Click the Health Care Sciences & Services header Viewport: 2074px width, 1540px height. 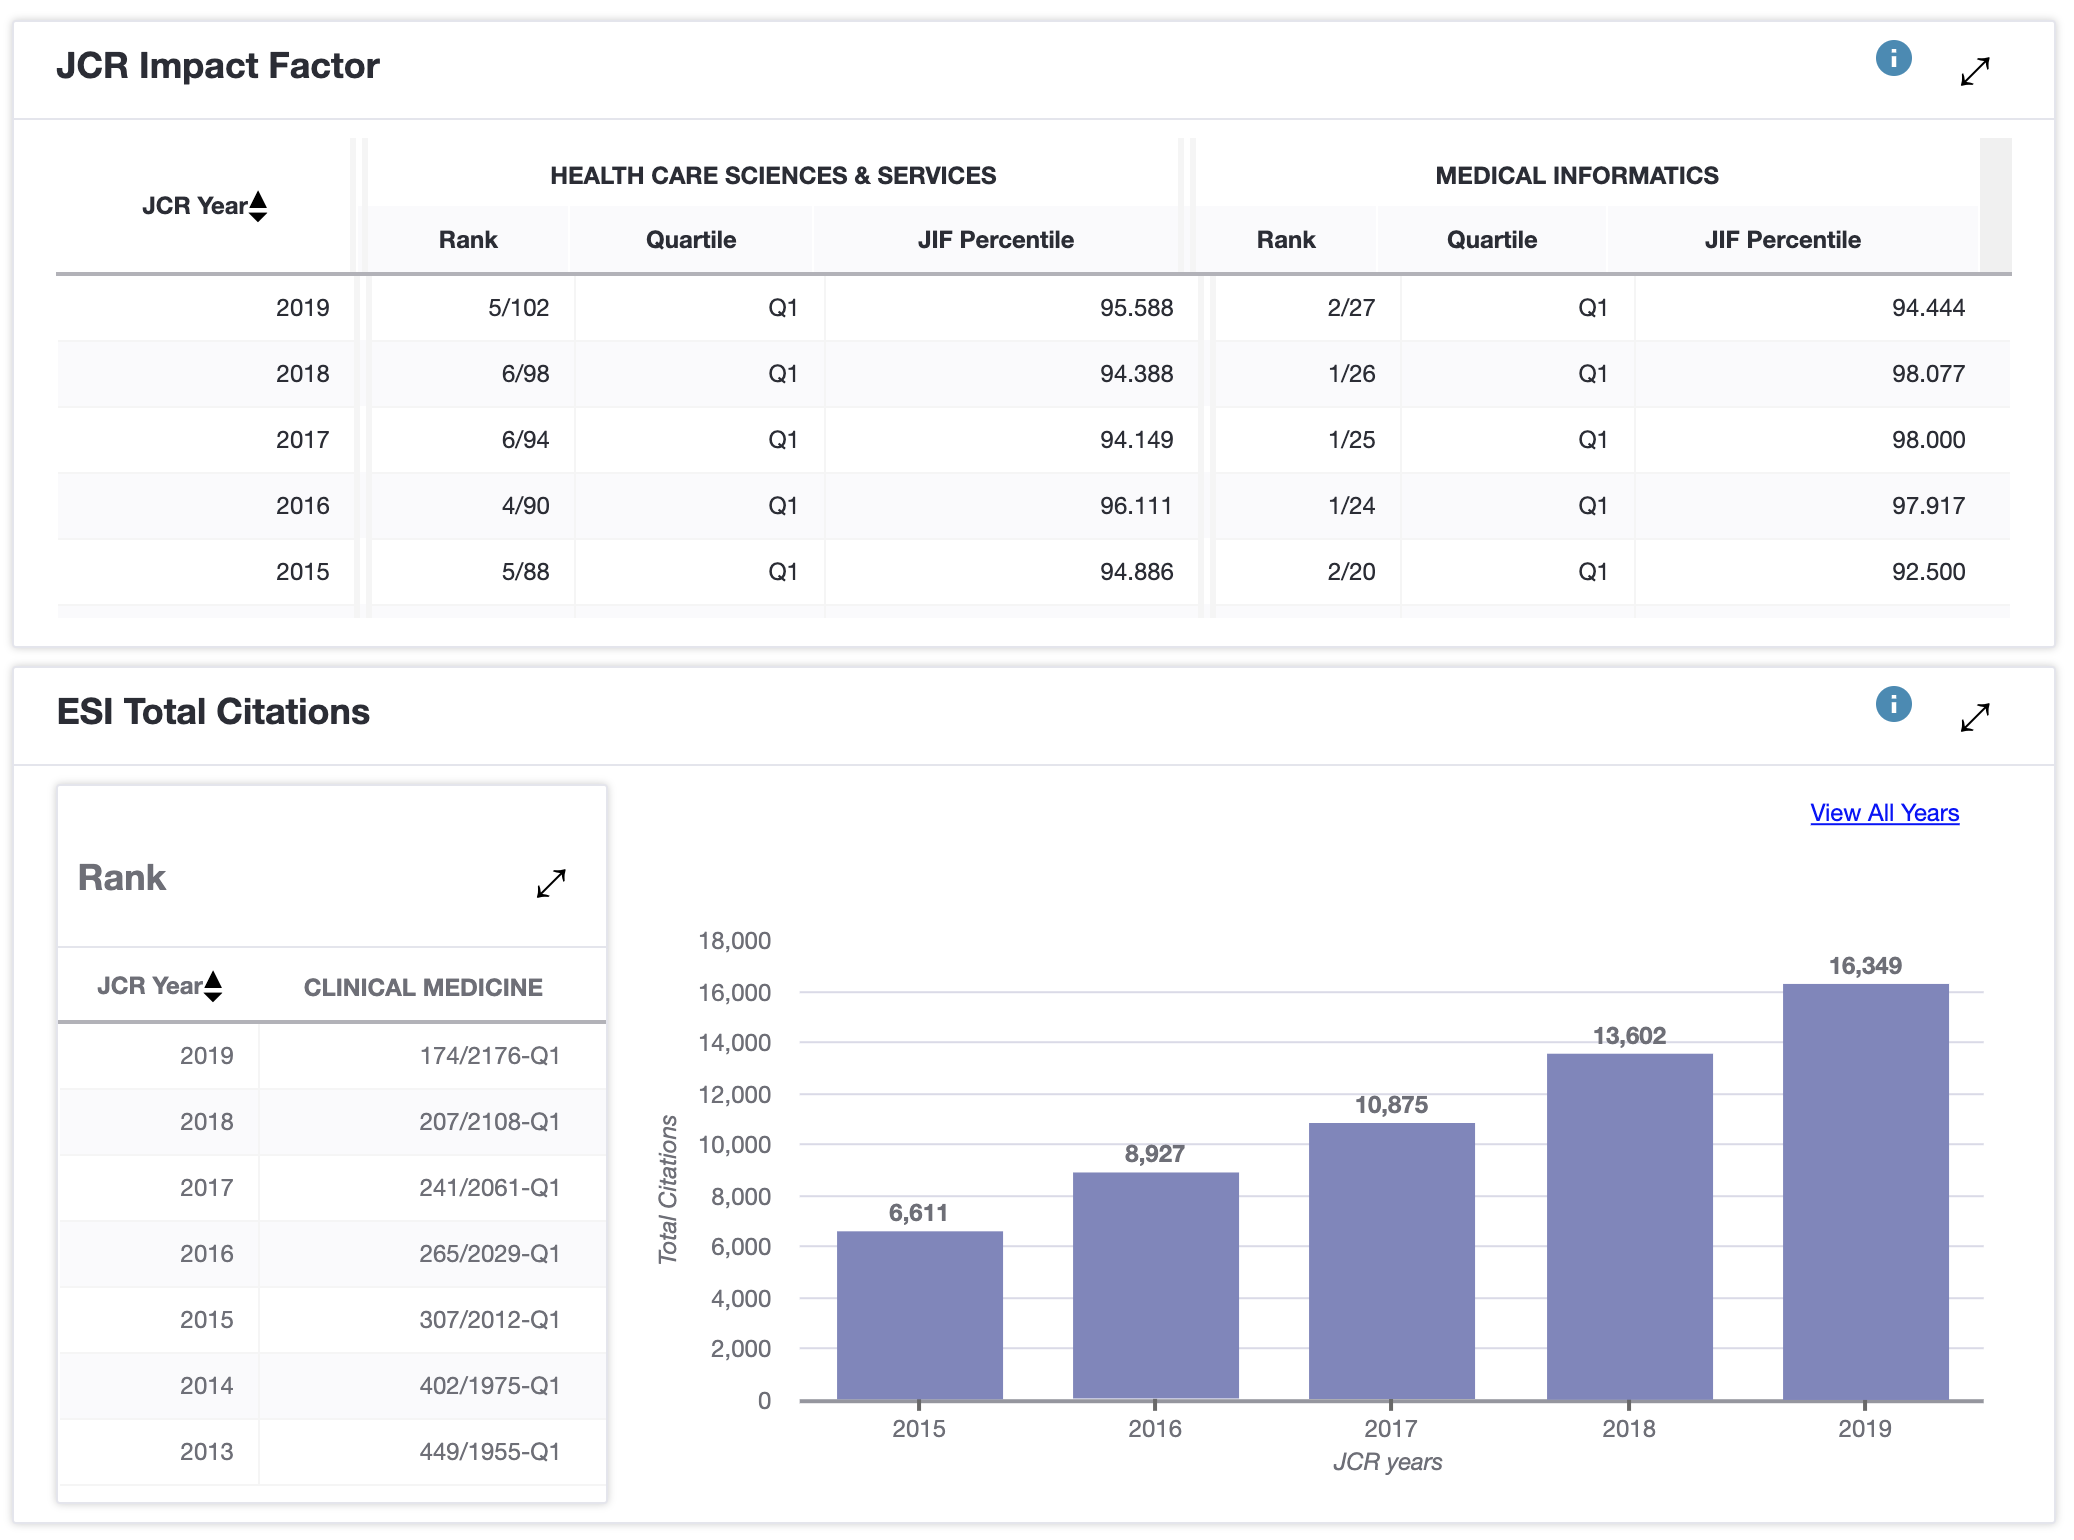pos(772,176)
